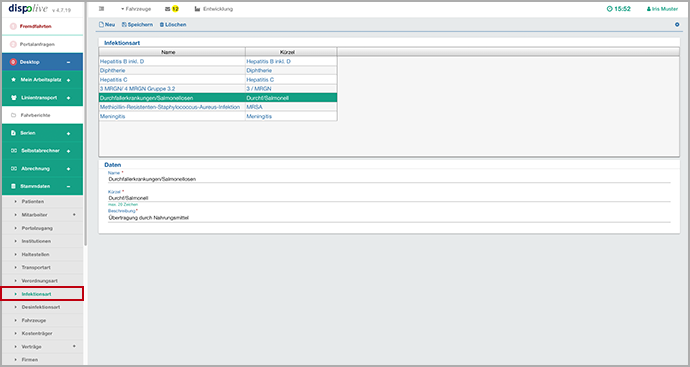Save entry with Speichern button
The width and height of the screenshot is (690, 367).
(137, 25)
